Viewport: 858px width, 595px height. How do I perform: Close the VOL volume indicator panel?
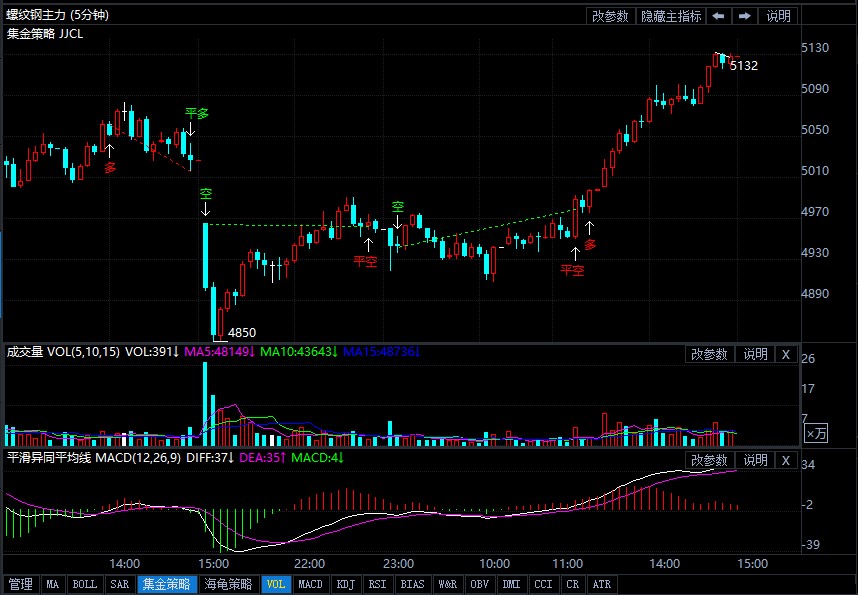785,354
